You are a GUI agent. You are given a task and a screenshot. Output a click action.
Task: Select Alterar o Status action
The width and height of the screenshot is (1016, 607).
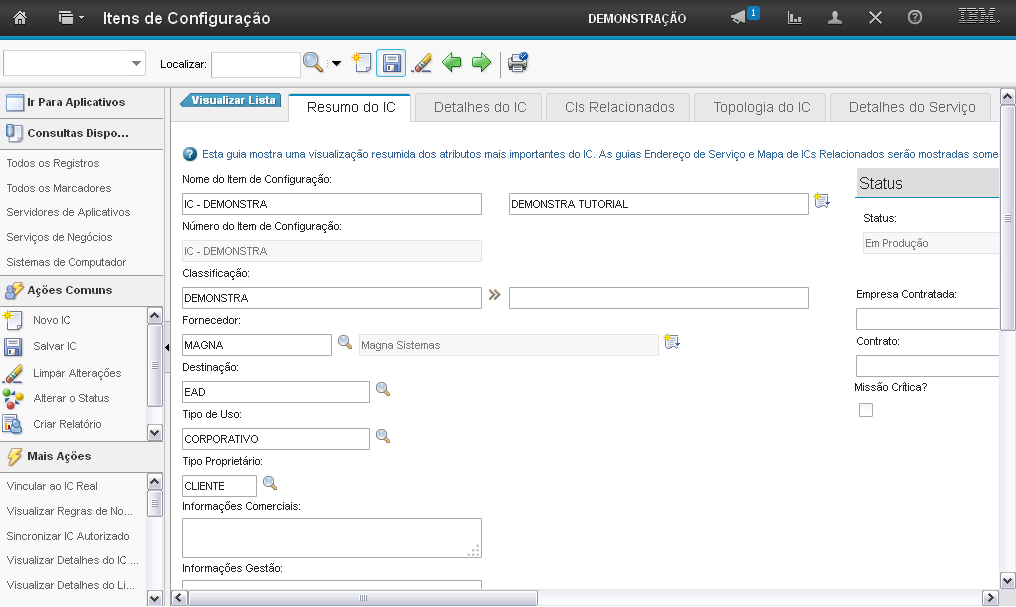tap(71, 398)
